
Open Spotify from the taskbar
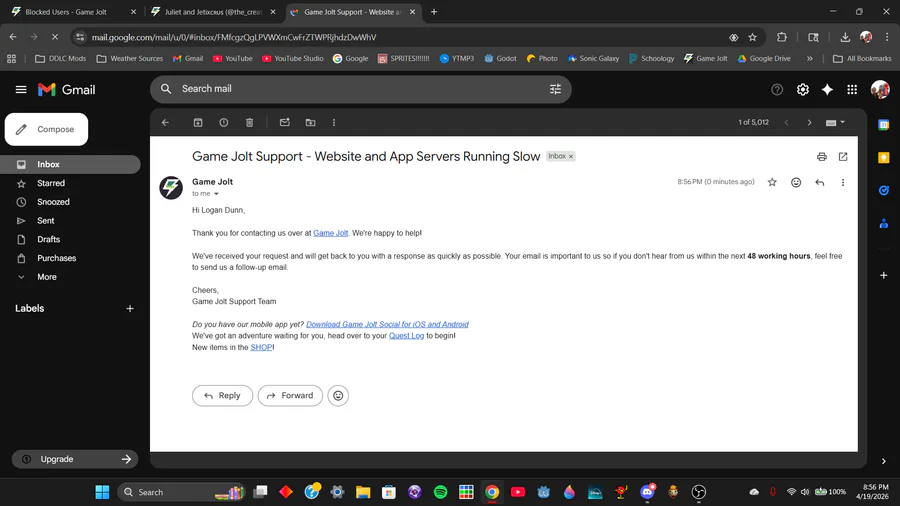[440, 492]
